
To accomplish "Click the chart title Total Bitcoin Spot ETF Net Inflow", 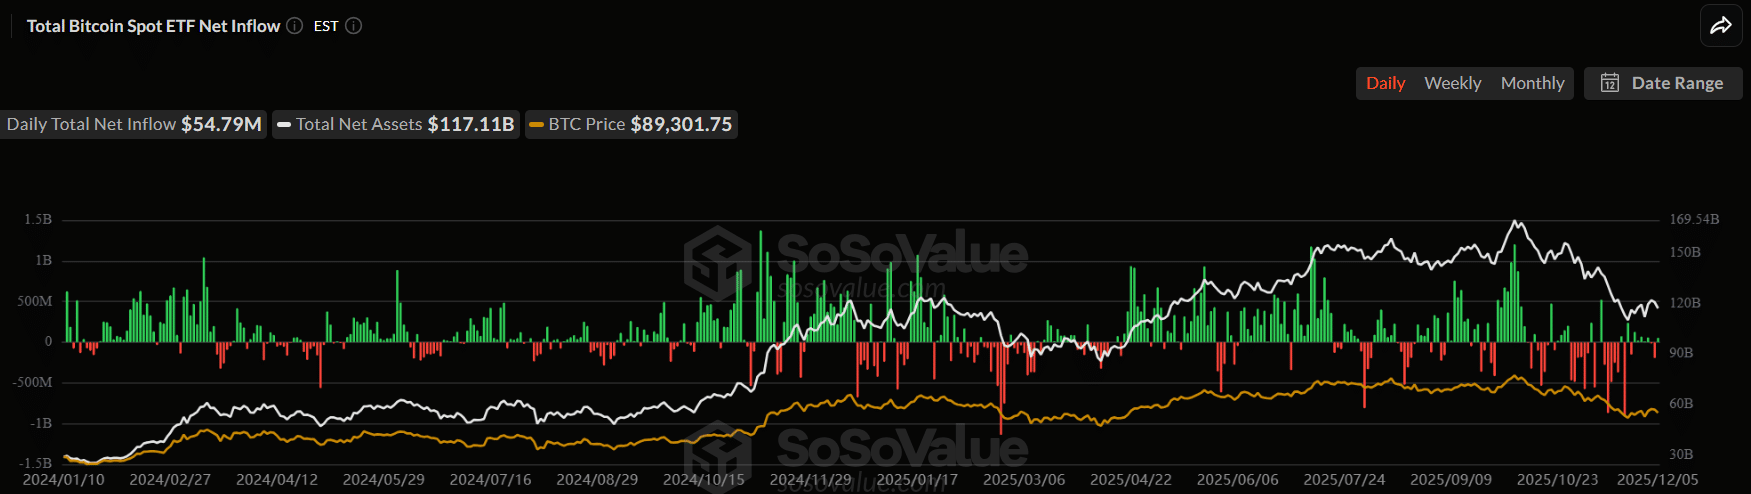I will click(153, 26).
